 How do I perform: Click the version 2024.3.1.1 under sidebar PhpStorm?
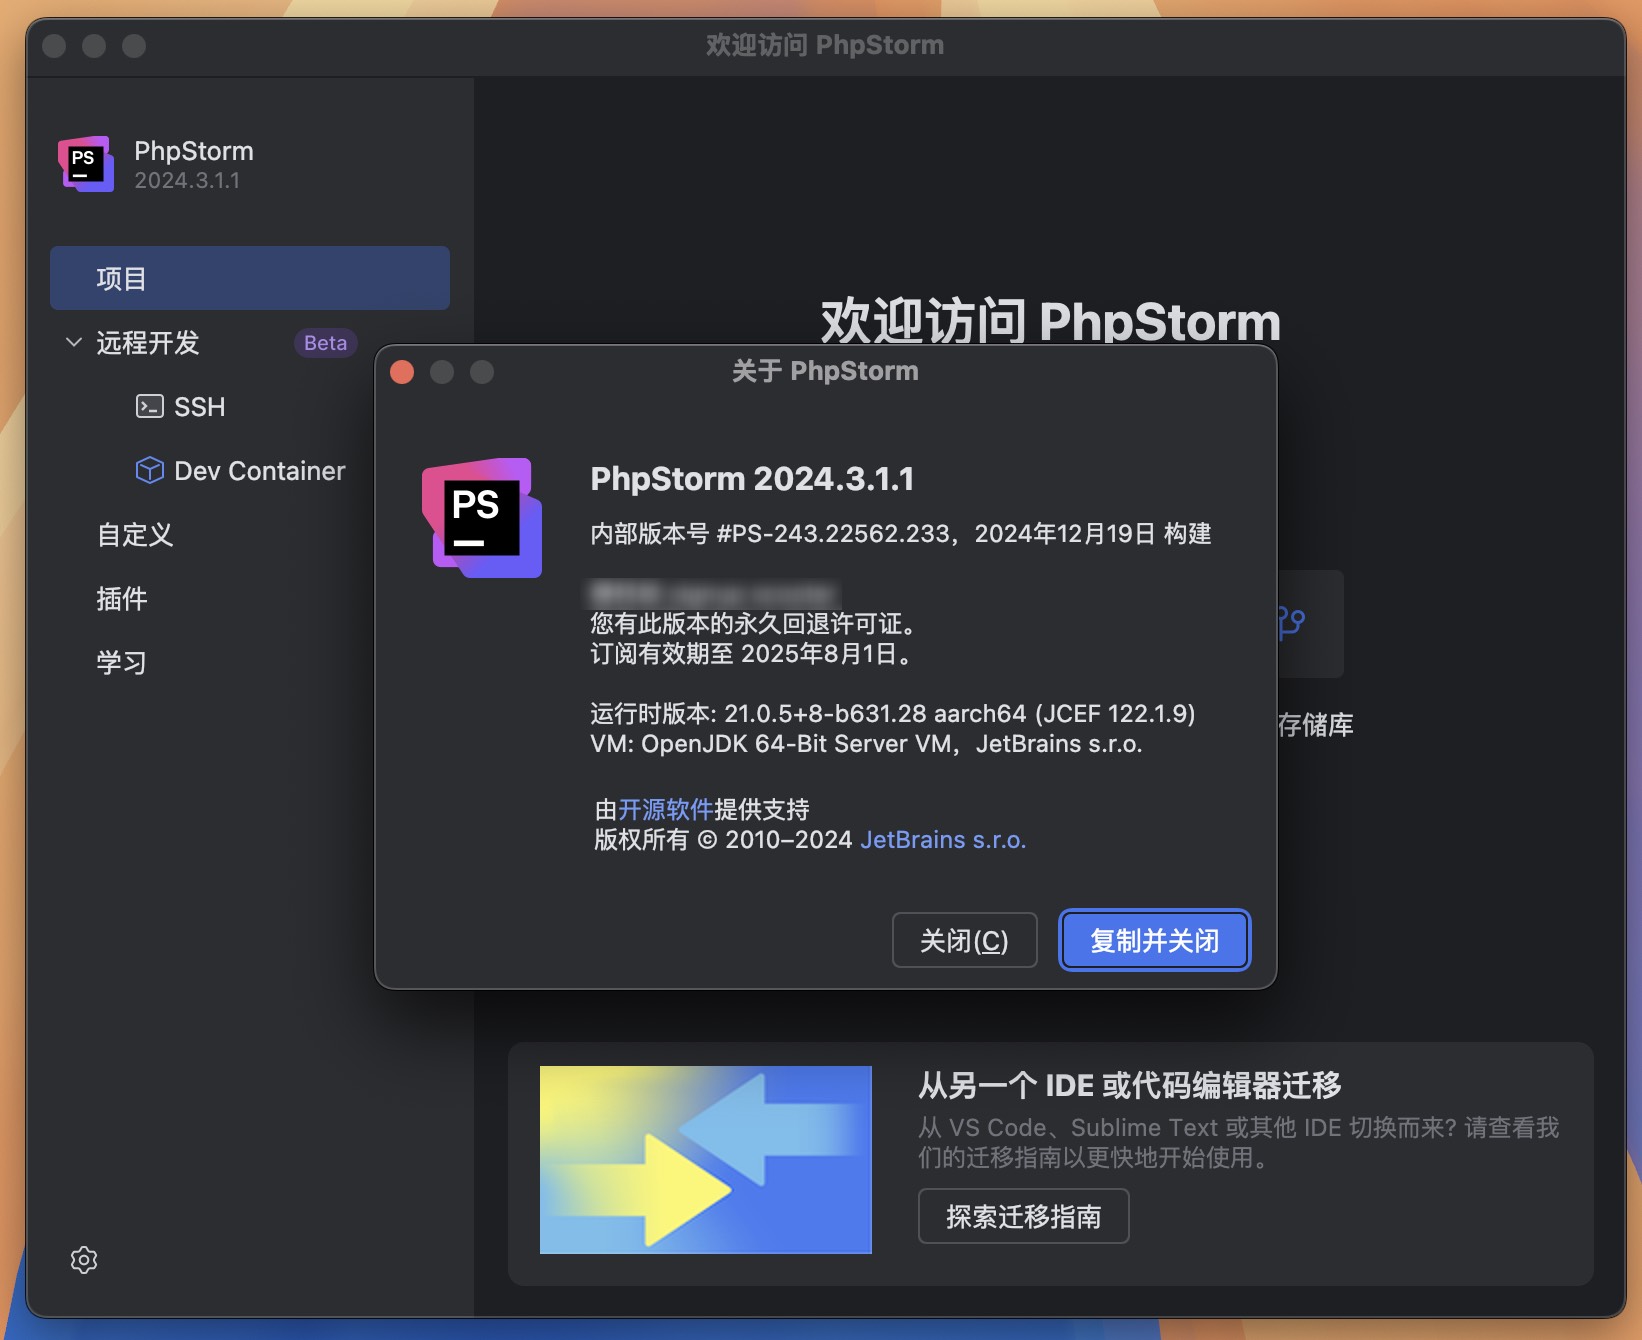coord(187,181)
